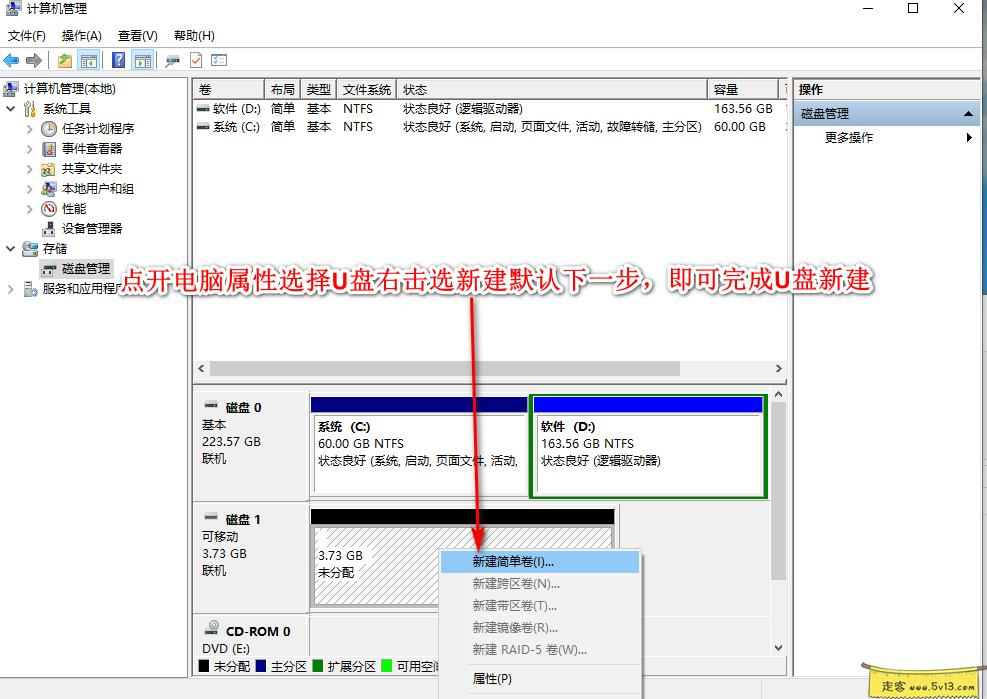Open the Help icon on the toolbar

[x=118, y=59]
